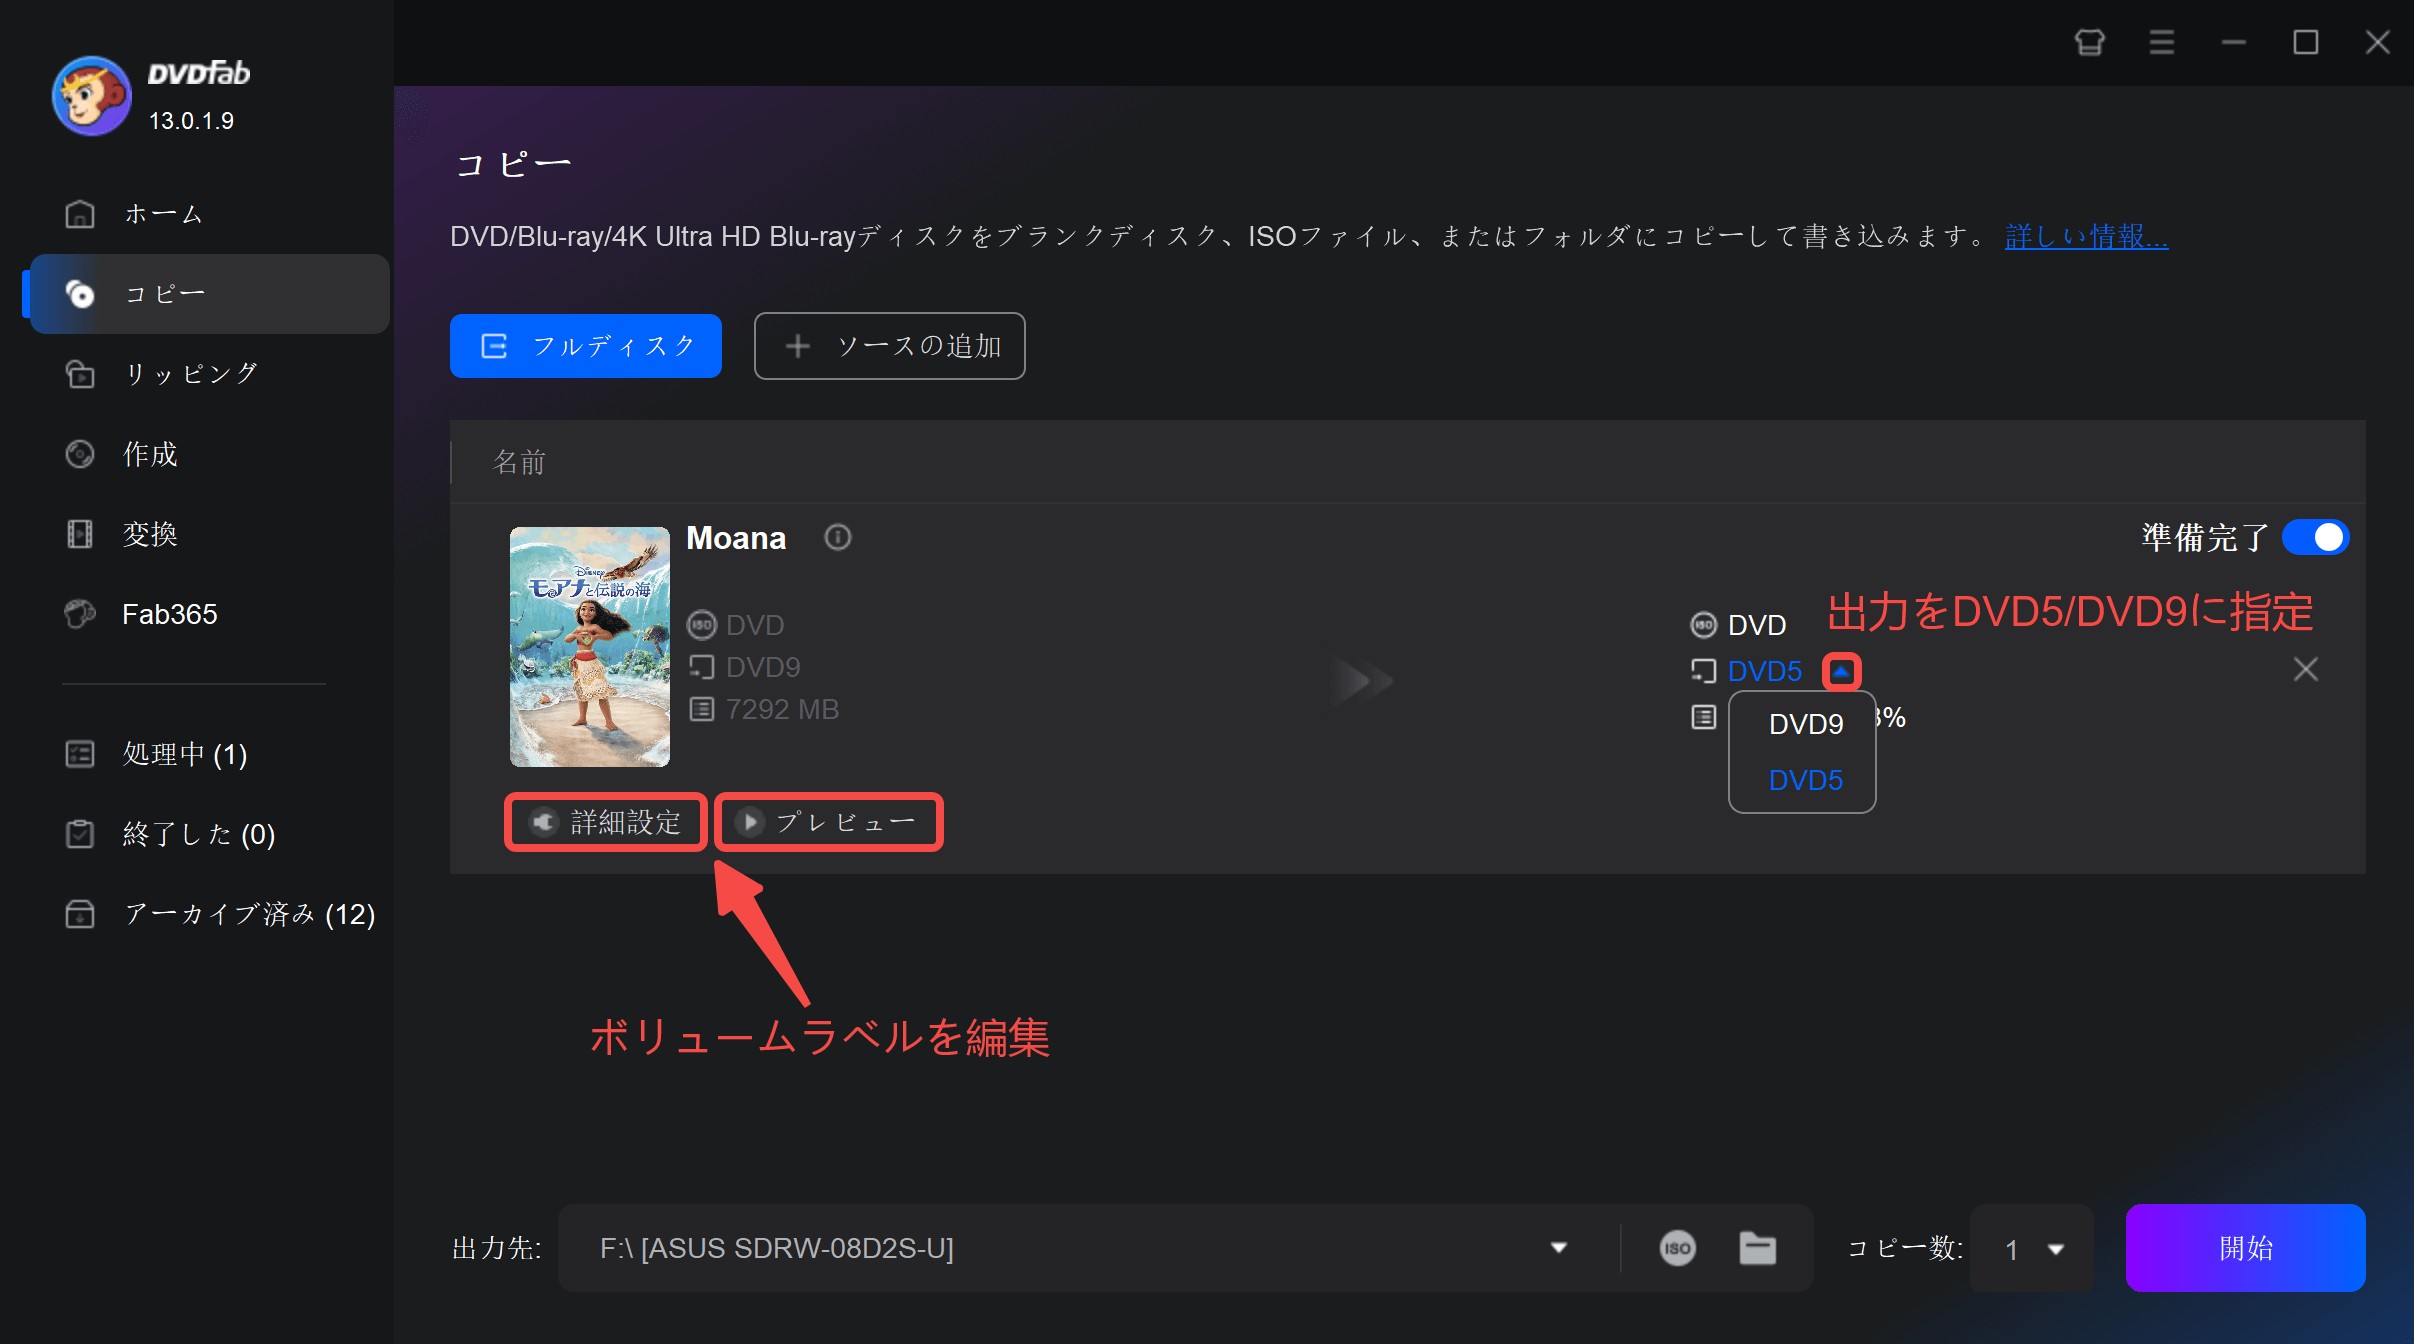Toggle the 準備完了 switch off
The image size is (2414, 1344).
click(2316, 538)
